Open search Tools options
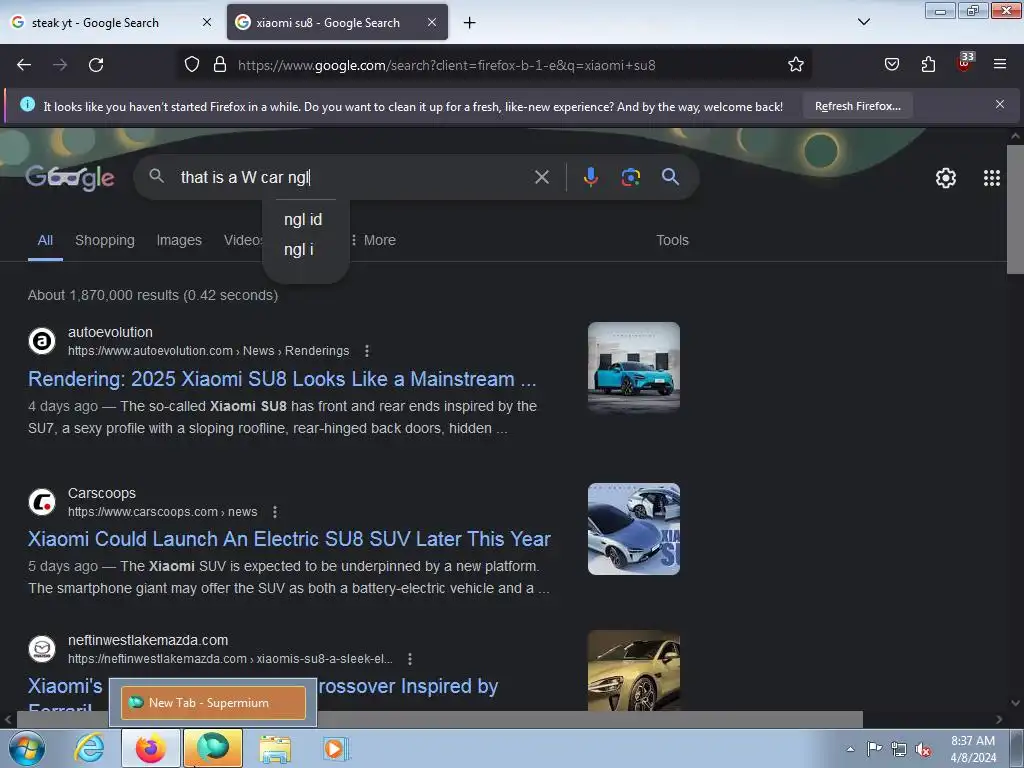1024x768 pixels. (672, 240)
